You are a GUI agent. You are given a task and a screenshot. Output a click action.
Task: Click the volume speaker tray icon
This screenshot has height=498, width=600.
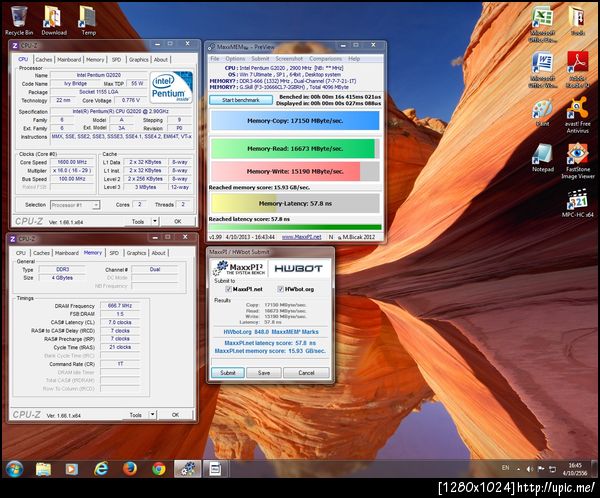tap(530, 469)
